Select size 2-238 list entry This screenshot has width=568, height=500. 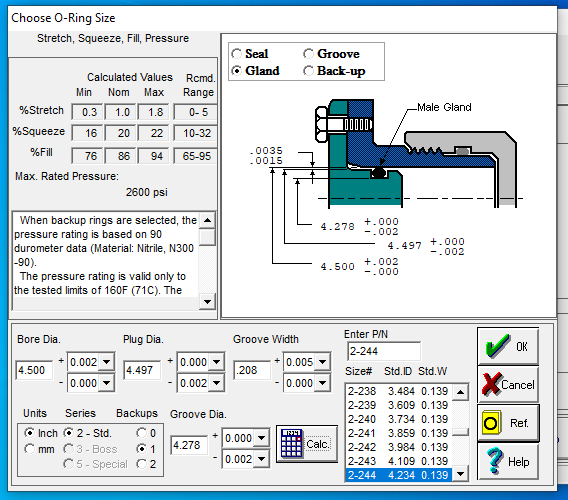pos(398,391)
